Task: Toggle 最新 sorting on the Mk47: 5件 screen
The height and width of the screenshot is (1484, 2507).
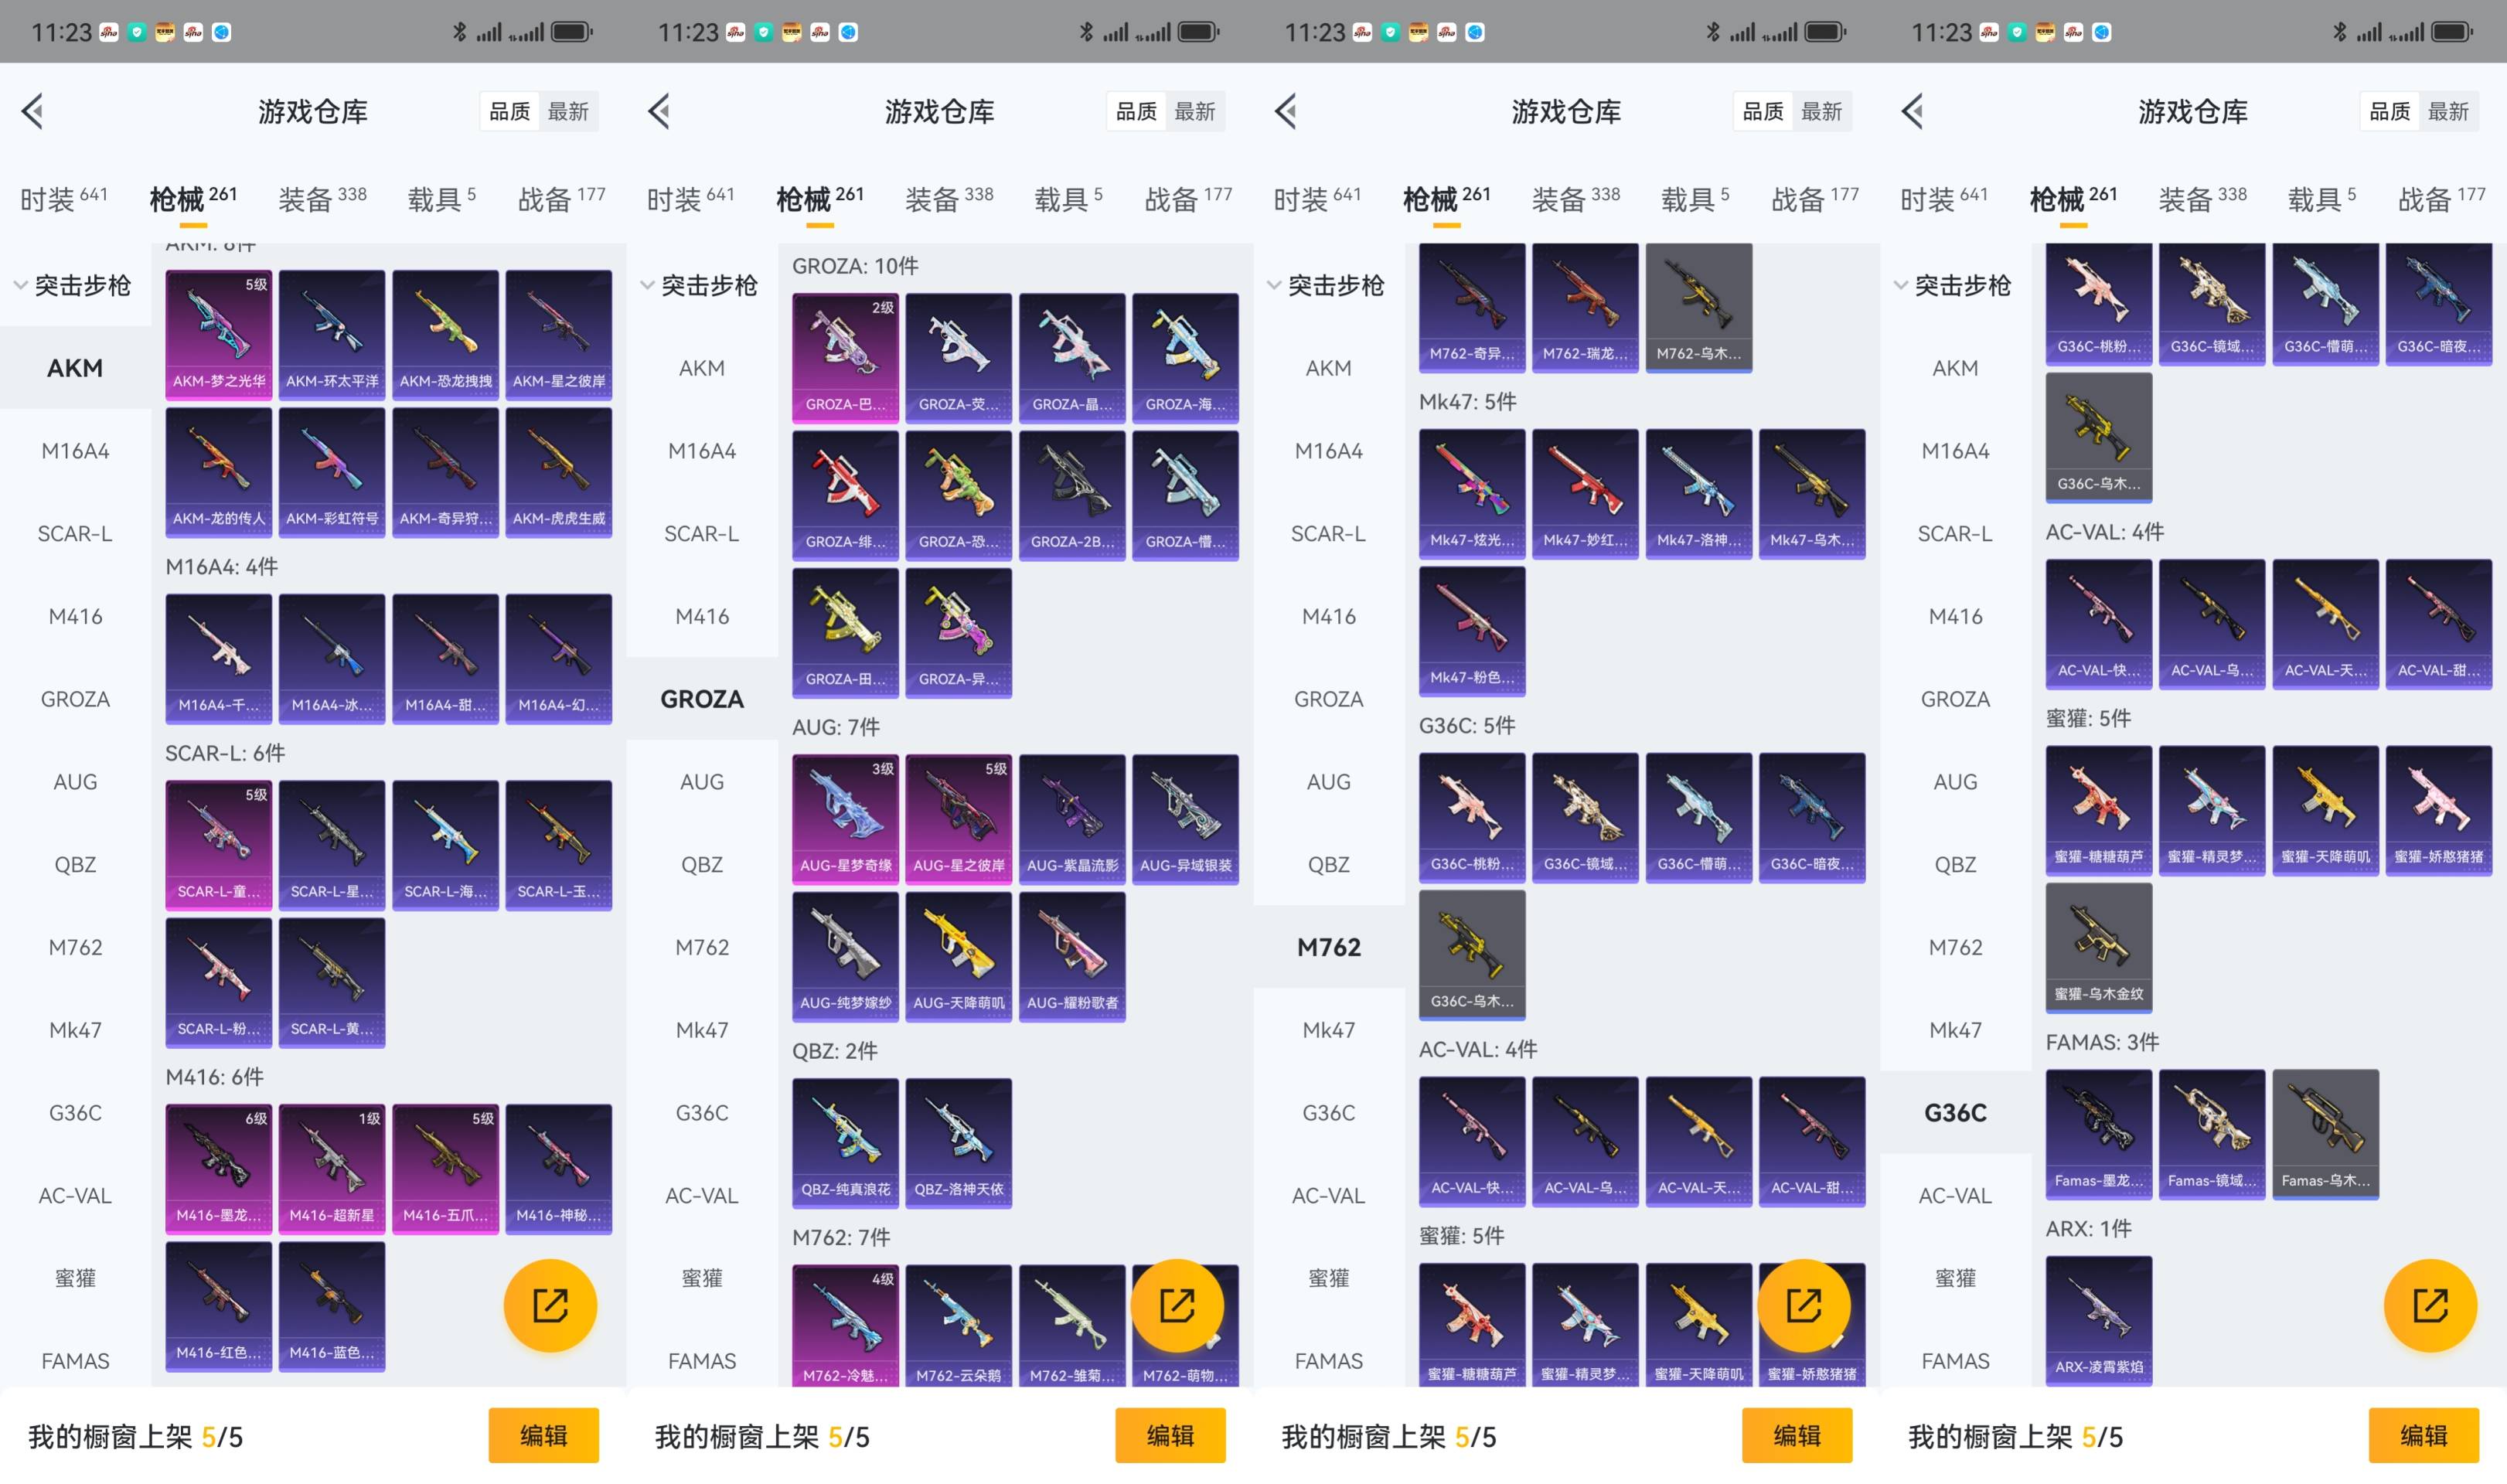Action: (x=1821, y=111)
